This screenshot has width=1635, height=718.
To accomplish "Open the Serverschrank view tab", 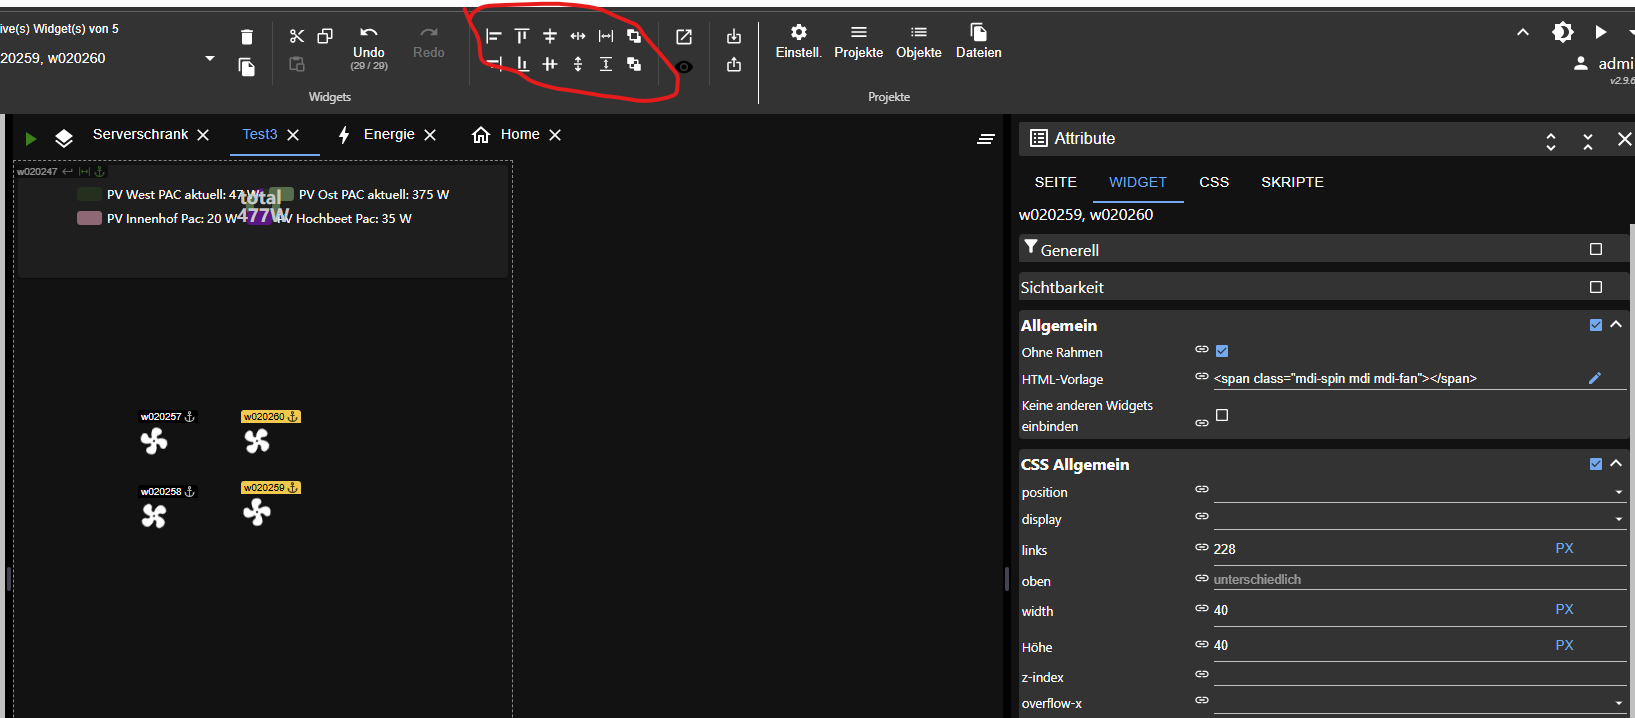I will (140, 135).
